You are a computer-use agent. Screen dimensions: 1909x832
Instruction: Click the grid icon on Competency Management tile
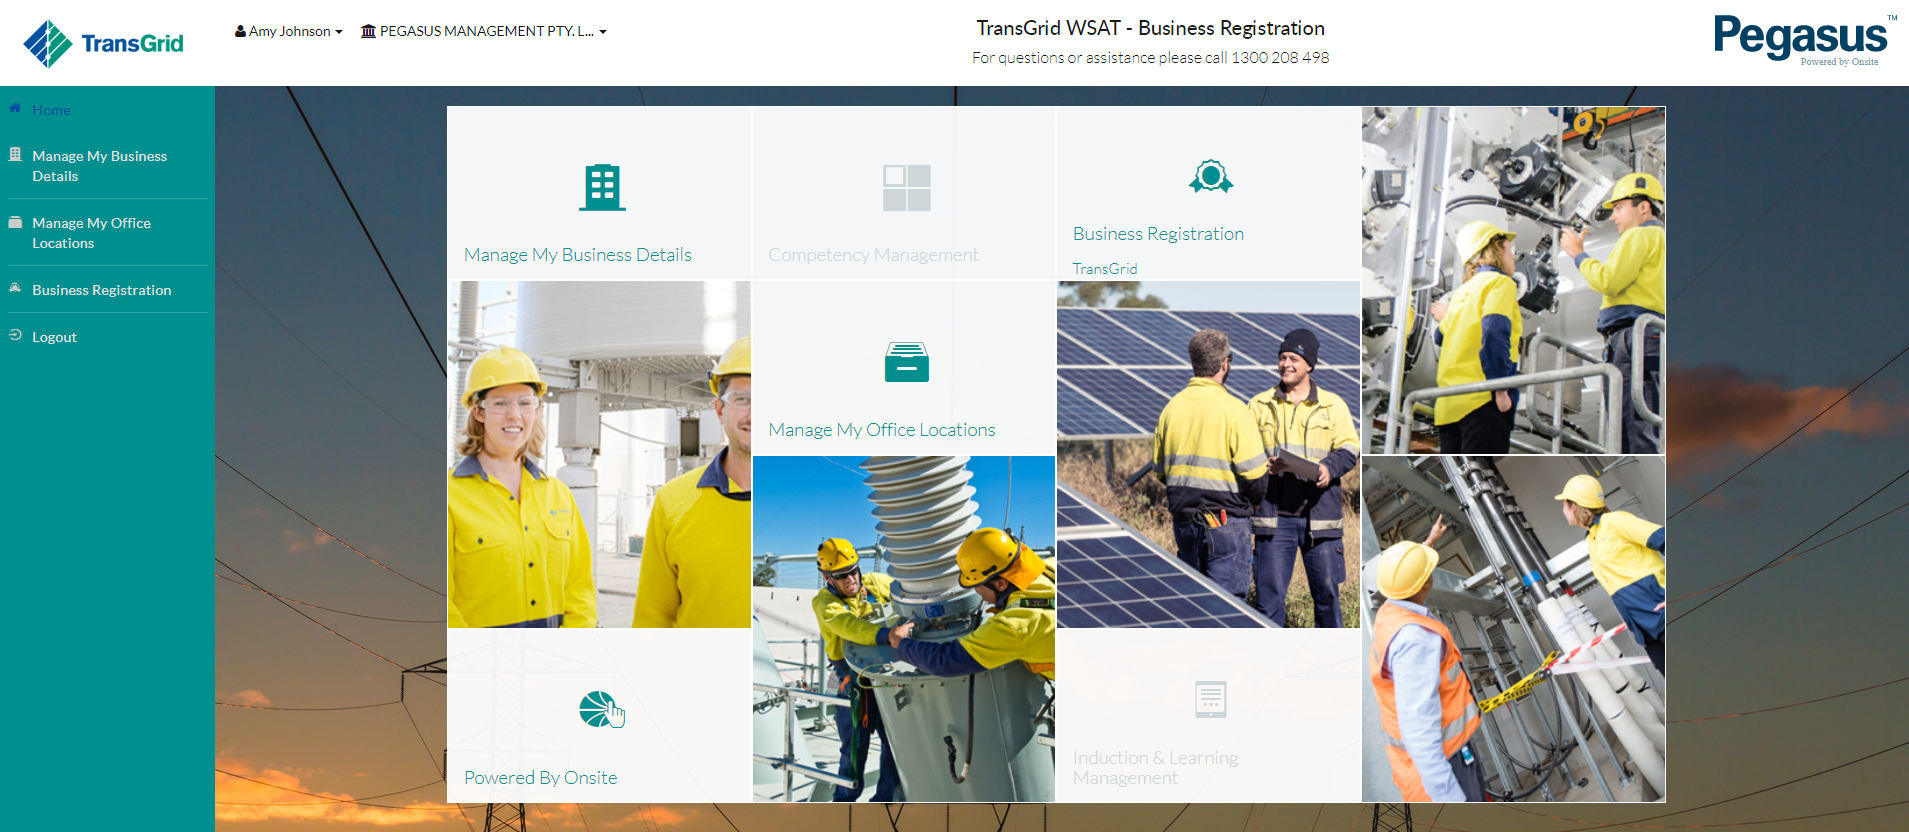[907, 188]
